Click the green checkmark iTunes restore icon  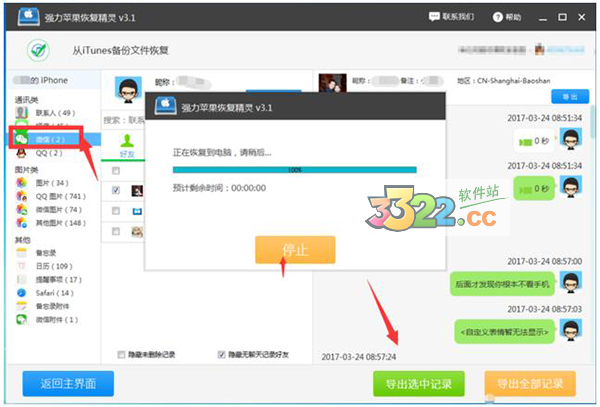pyautogui.click(x=38, y=50)
